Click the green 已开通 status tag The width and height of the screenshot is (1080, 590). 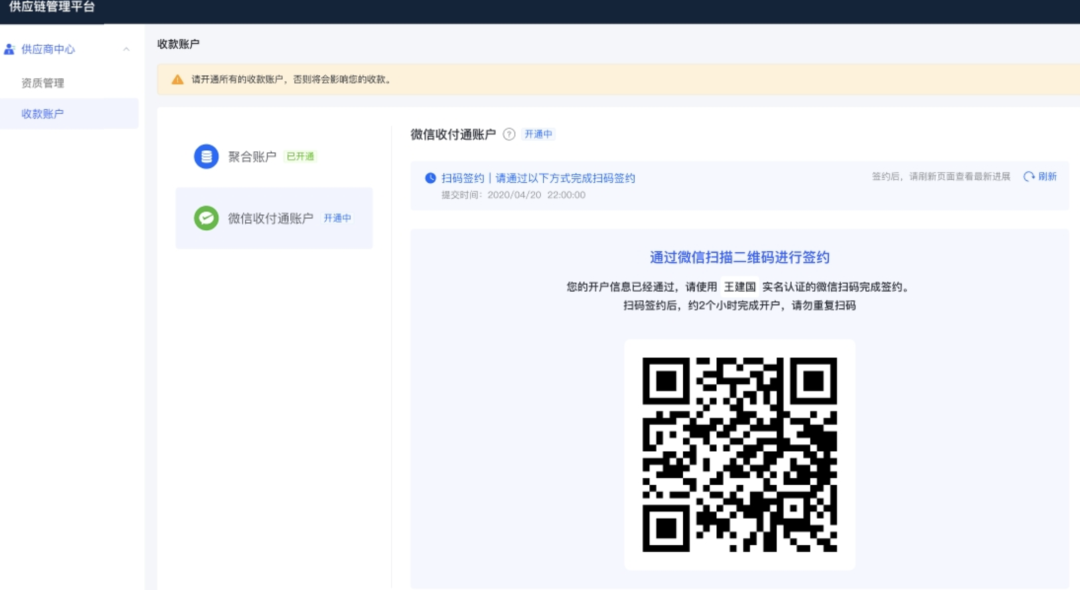300,156
